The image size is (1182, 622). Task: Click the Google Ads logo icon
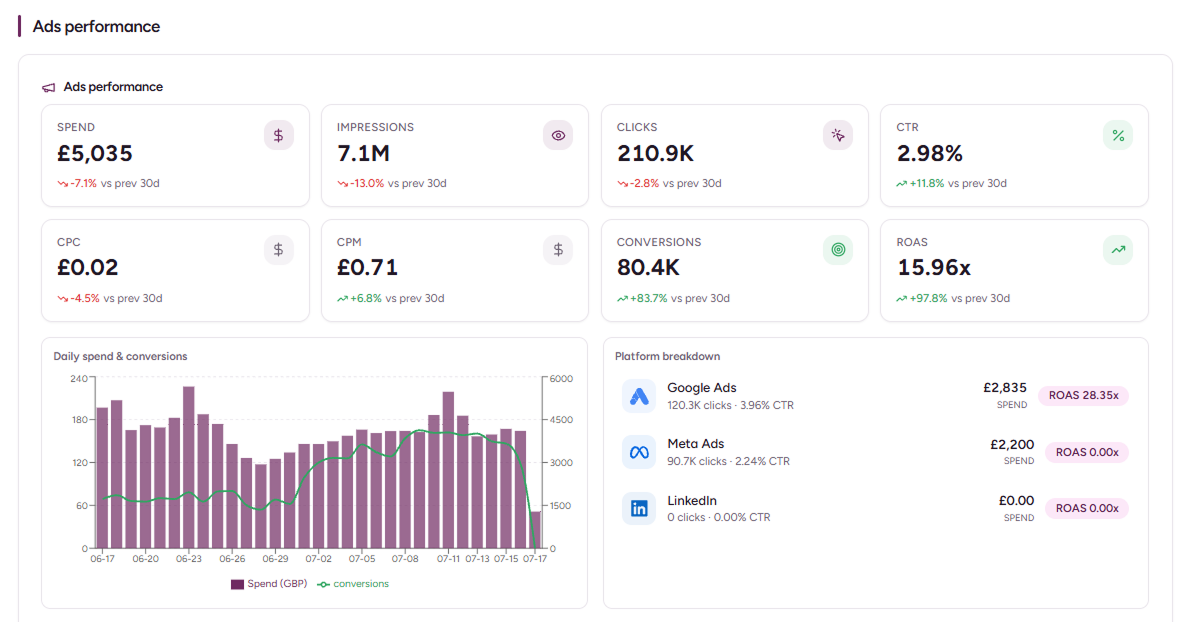(638, 396)
